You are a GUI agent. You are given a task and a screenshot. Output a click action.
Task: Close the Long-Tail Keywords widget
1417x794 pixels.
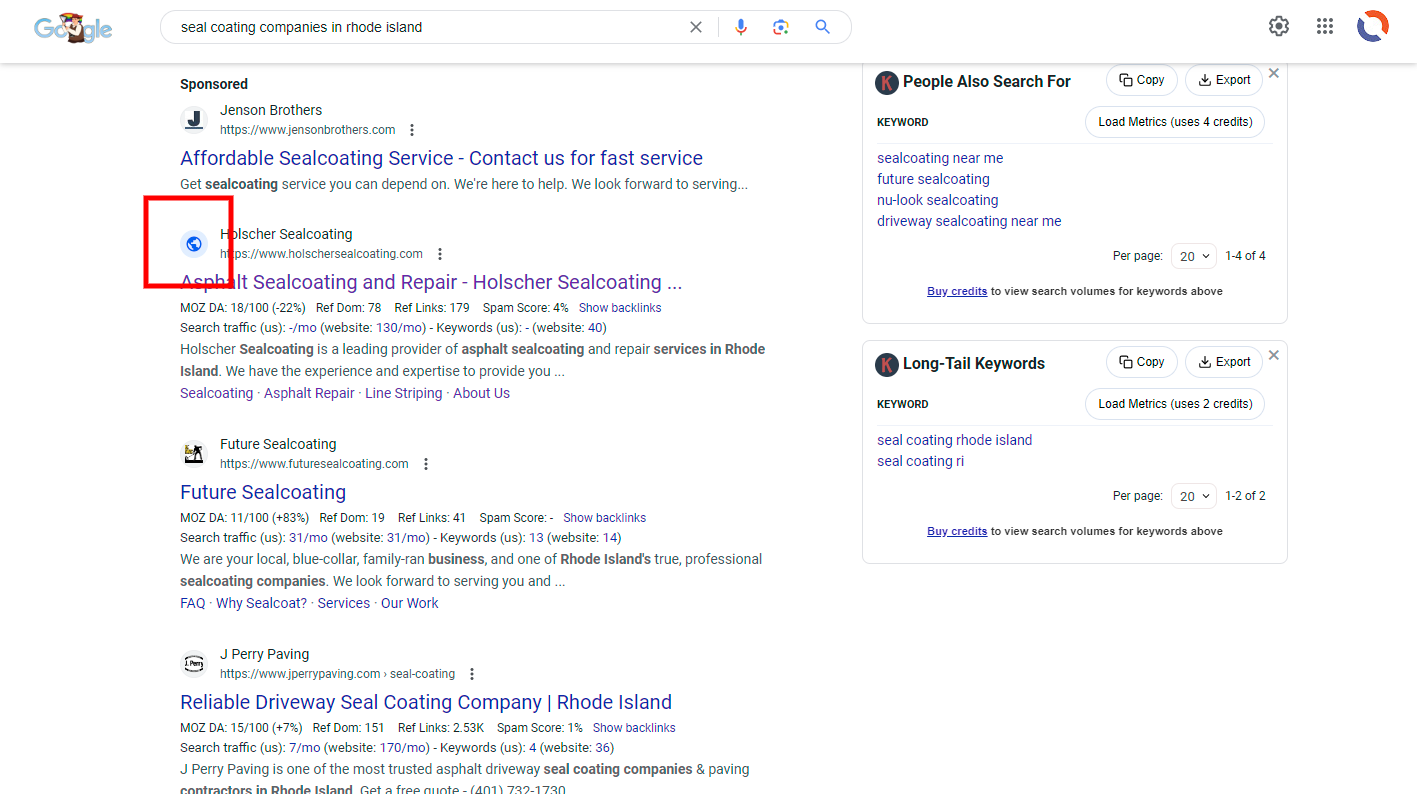coord(1274,355)
